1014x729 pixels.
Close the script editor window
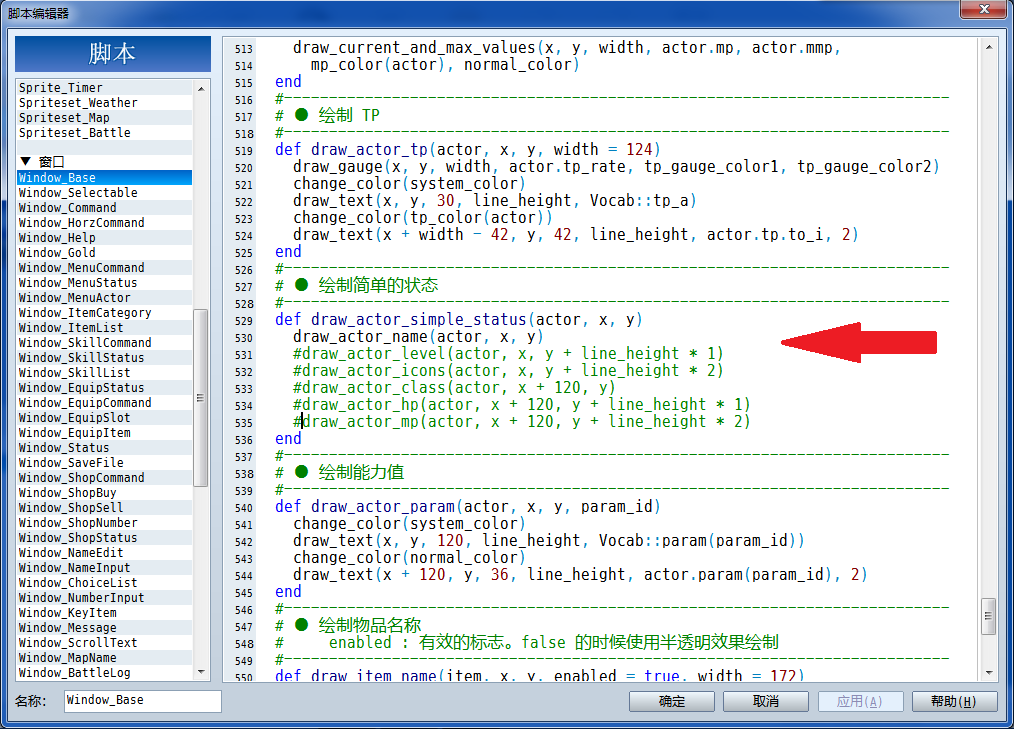984,9
